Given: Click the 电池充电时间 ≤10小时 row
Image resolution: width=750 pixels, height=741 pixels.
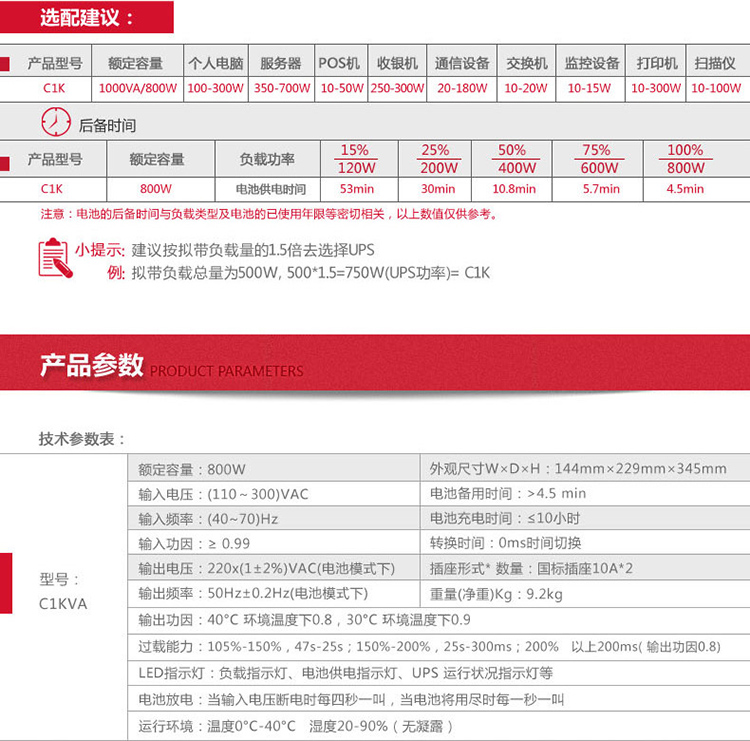Looking at the screenshot, I should click(x=585, y=519).
